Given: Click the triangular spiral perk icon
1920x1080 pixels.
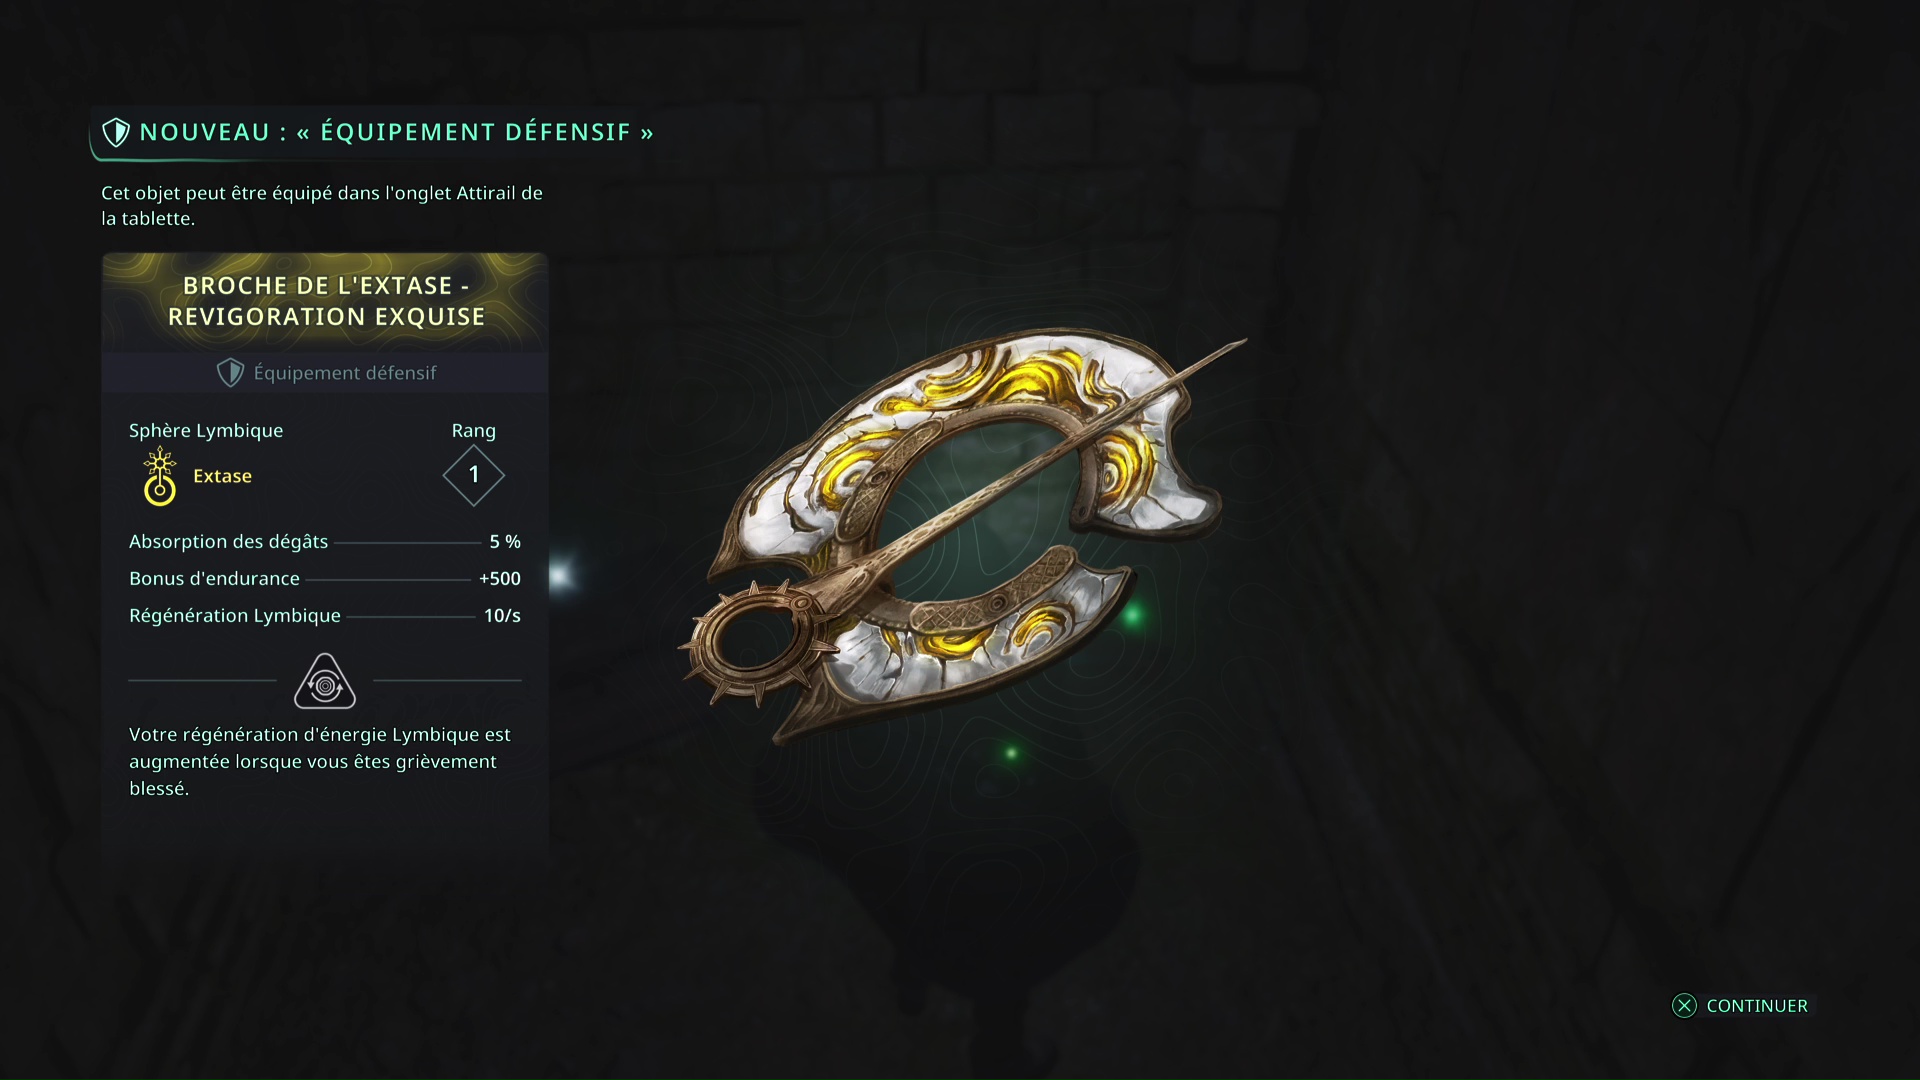Looking at the screenshot, I should click(x=325, y=682).
